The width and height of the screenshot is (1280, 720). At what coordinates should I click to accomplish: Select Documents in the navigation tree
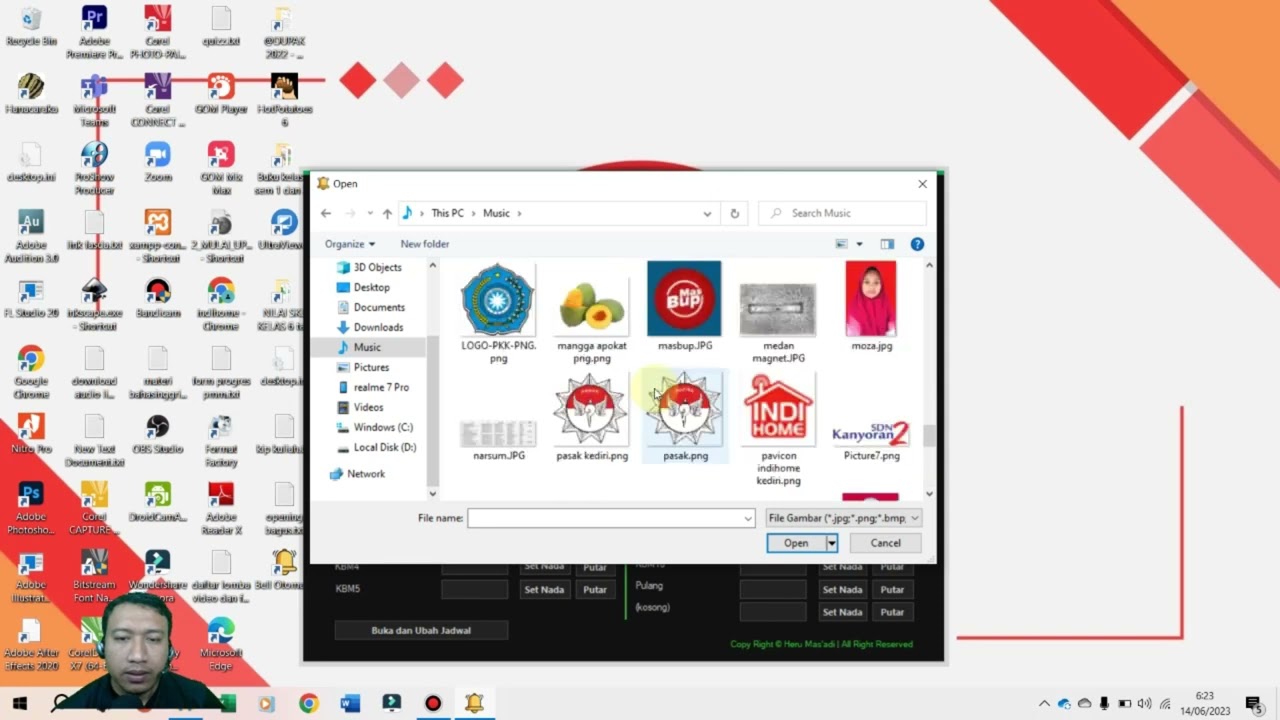pyautogui.click(x=379, y=307)
